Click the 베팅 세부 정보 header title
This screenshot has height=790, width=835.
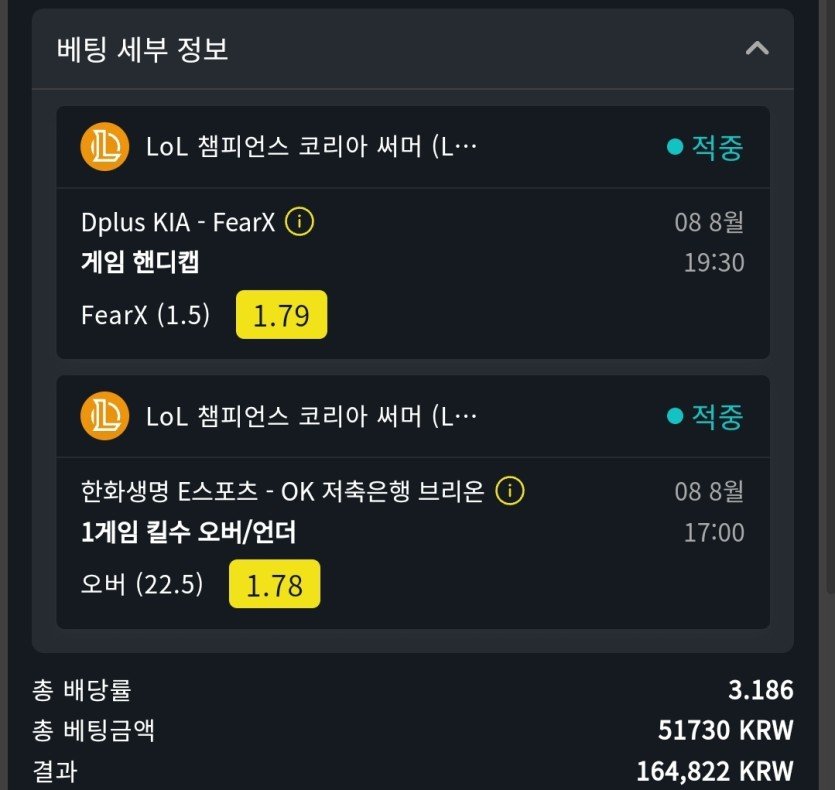(143, 49)
